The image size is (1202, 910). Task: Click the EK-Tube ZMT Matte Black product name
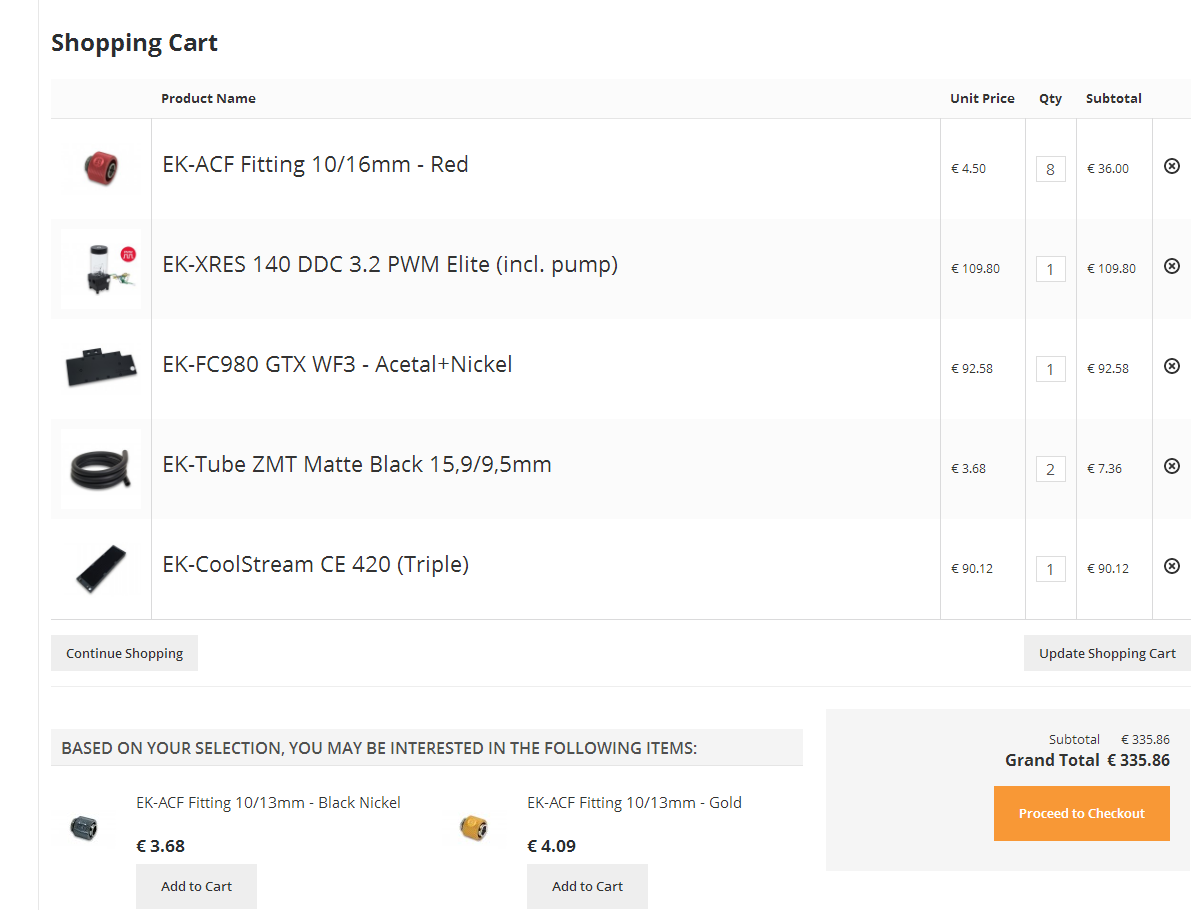(x=357, y=465)
